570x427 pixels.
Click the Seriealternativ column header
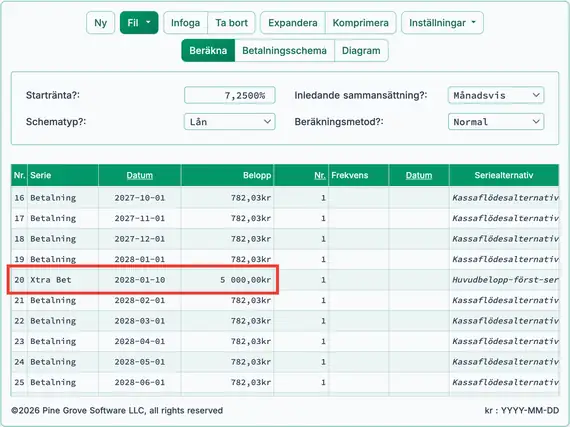point(504,176)
